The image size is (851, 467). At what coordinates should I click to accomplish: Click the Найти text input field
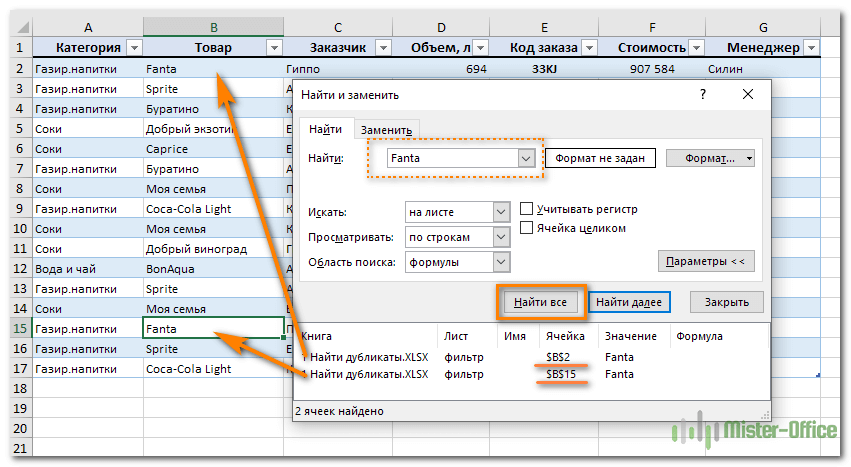point(450,158)
